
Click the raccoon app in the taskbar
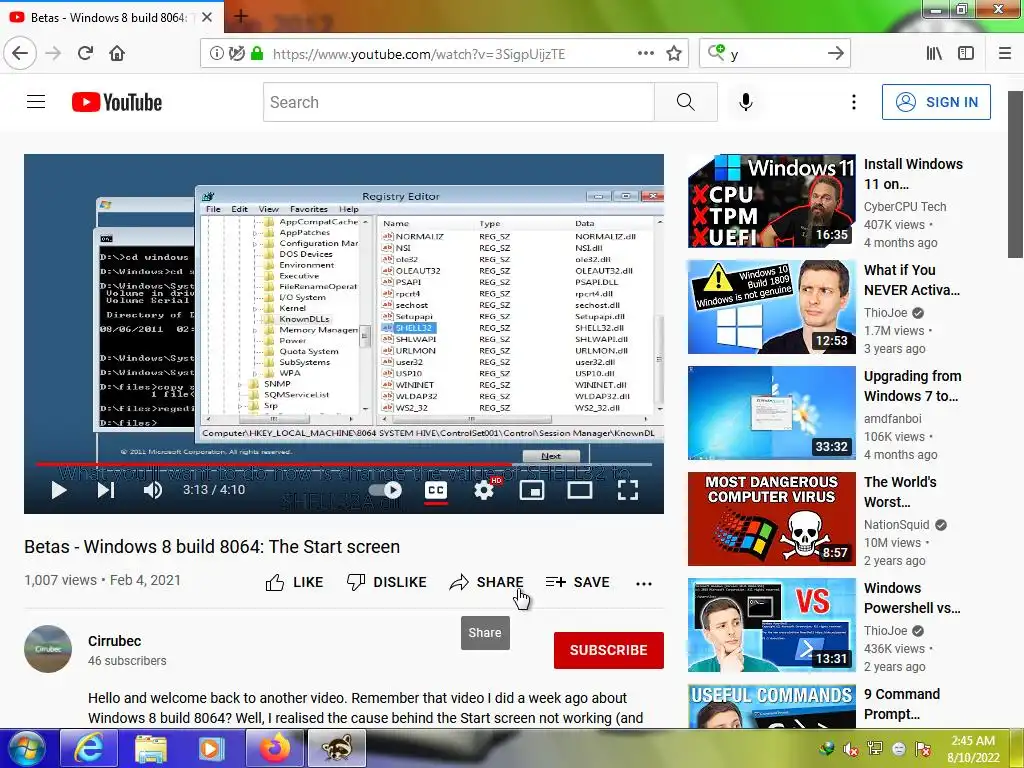336,748
